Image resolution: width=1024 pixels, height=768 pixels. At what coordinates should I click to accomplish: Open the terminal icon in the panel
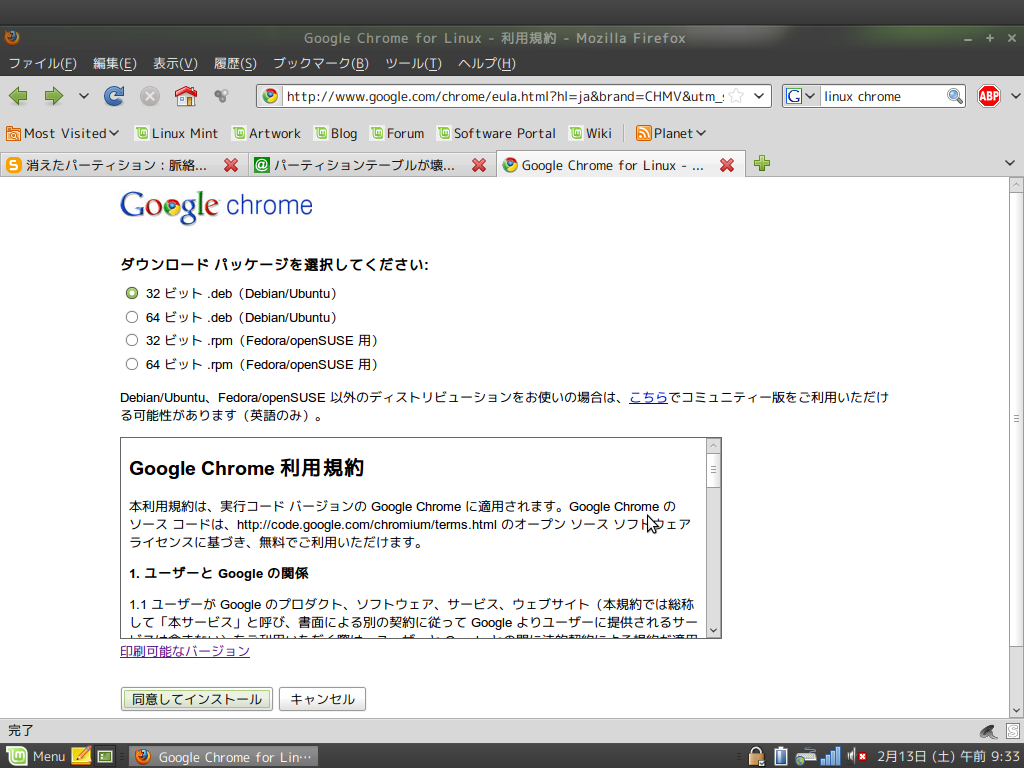click(x=105, y=756)
